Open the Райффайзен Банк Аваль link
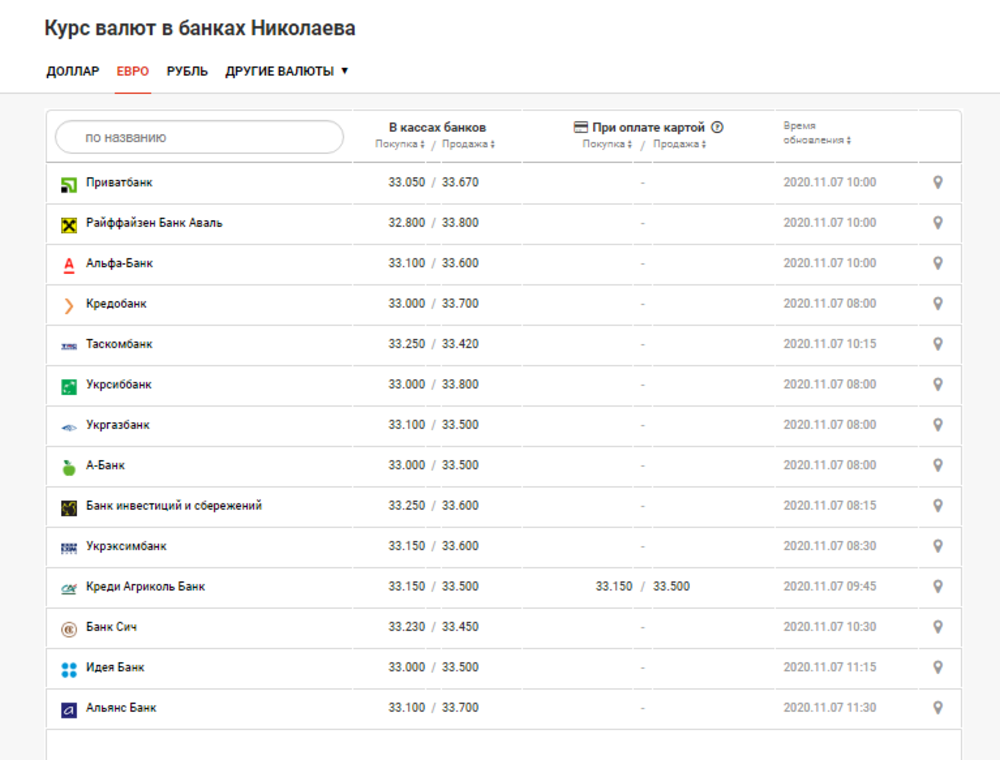This screenshot has width=1000, height=760. 154,223
